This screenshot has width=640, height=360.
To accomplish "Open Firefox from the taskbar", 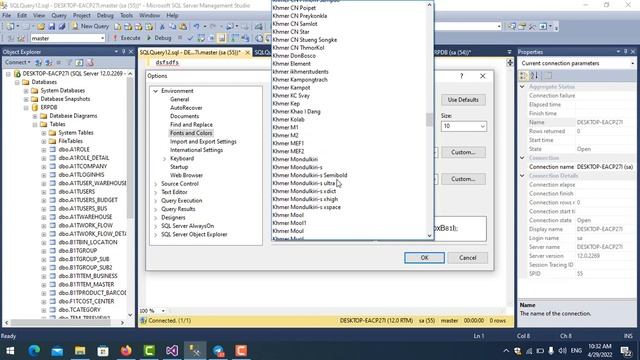I will coord(126,351).
